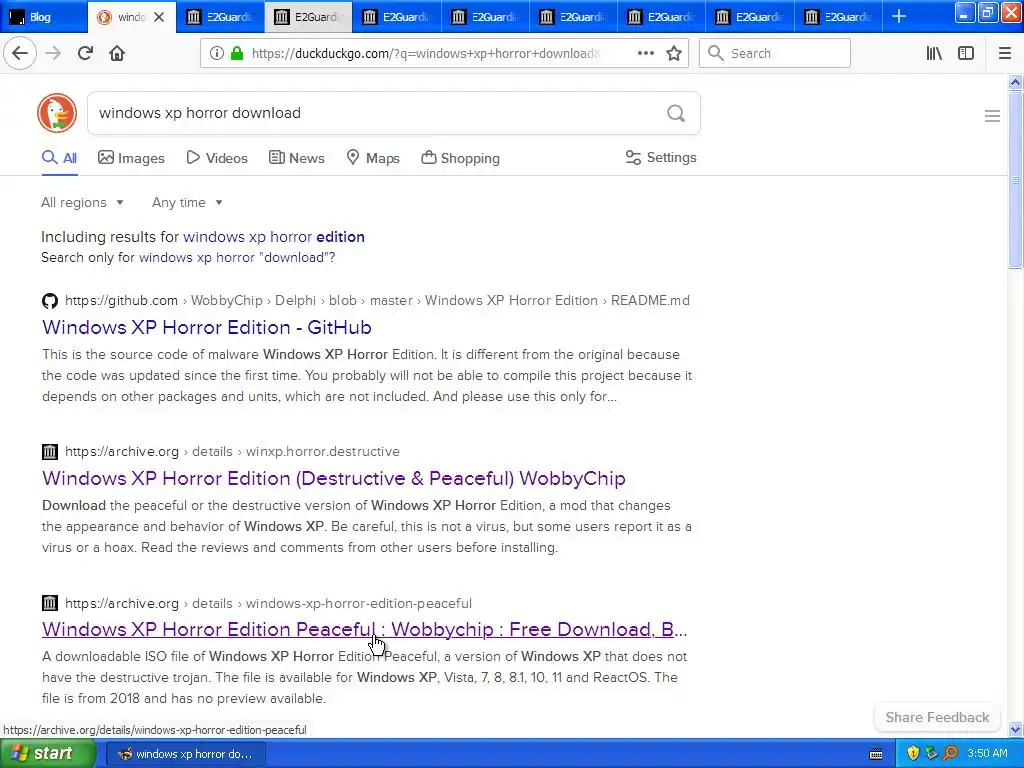This screenshot has width=1024, height=768.
Task: Bookmark this page with the star
Action: [674, 53]
